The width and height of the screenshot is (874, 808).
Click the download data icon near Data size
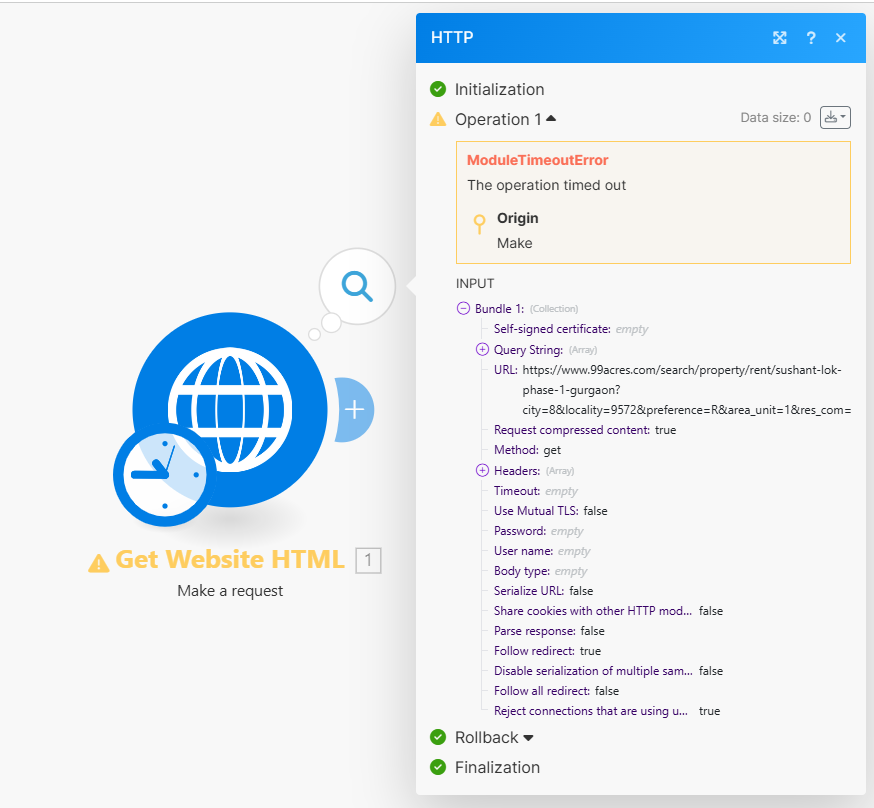click(831, 117)
